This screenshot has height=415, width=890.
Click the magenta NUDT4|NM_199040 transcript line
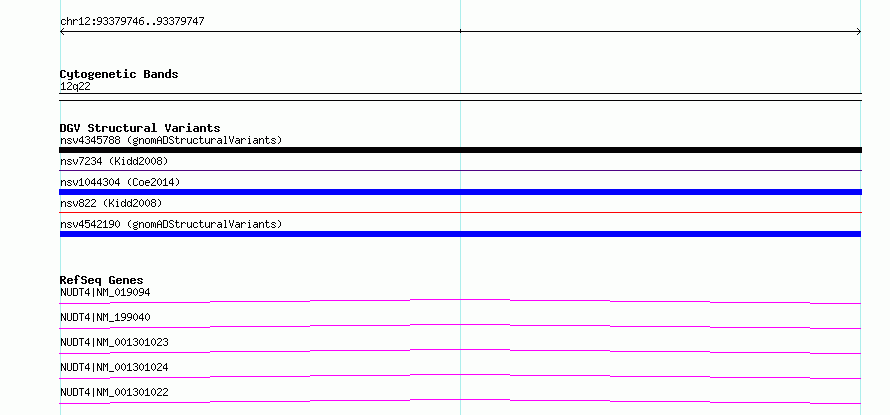pyautogui.click(x=460, y=326)
